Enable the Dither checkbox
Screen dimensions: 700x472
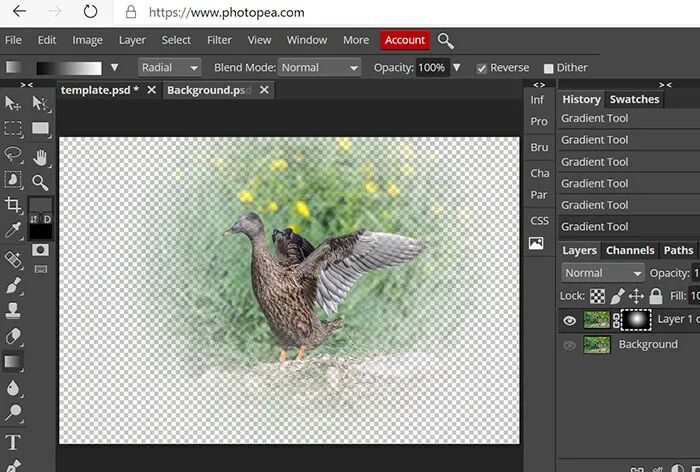pos(548,68)
